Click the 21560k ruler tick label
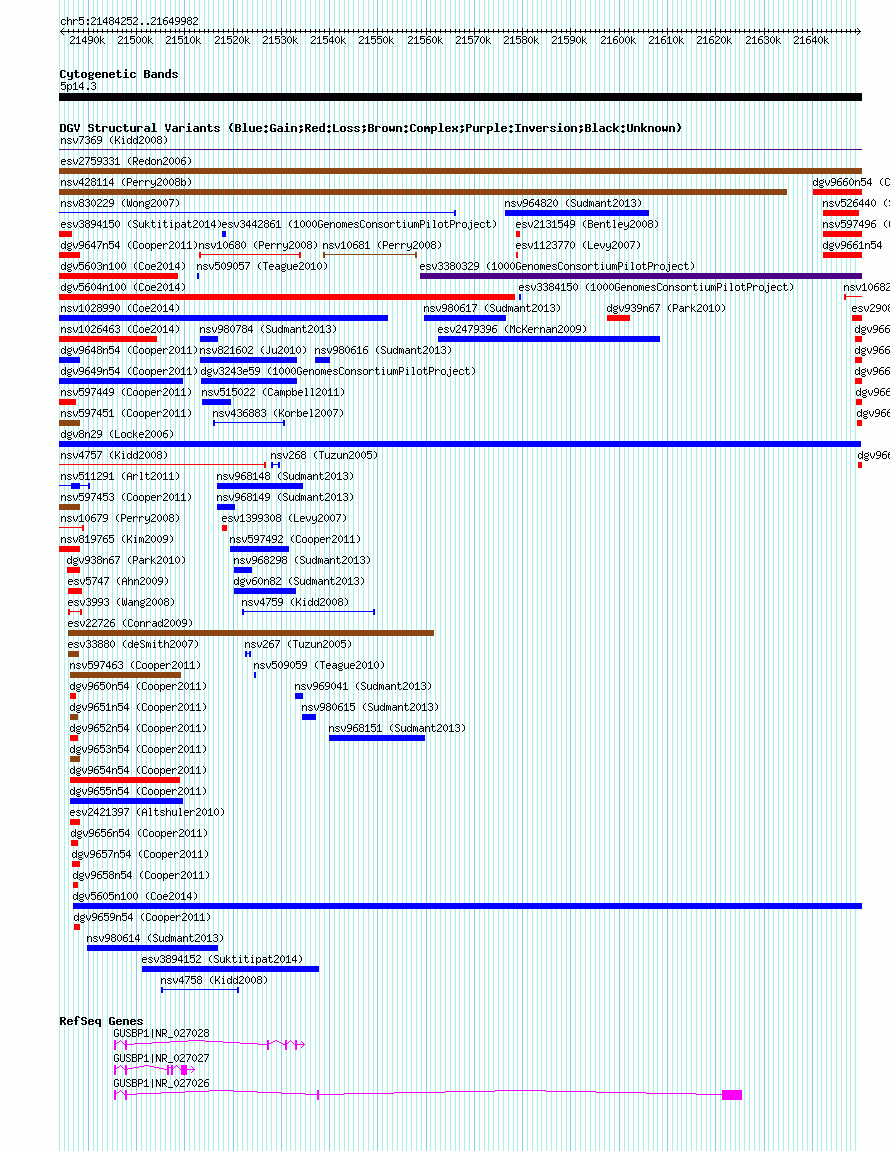The image size is (890, 1151). (x=424, y=40)
